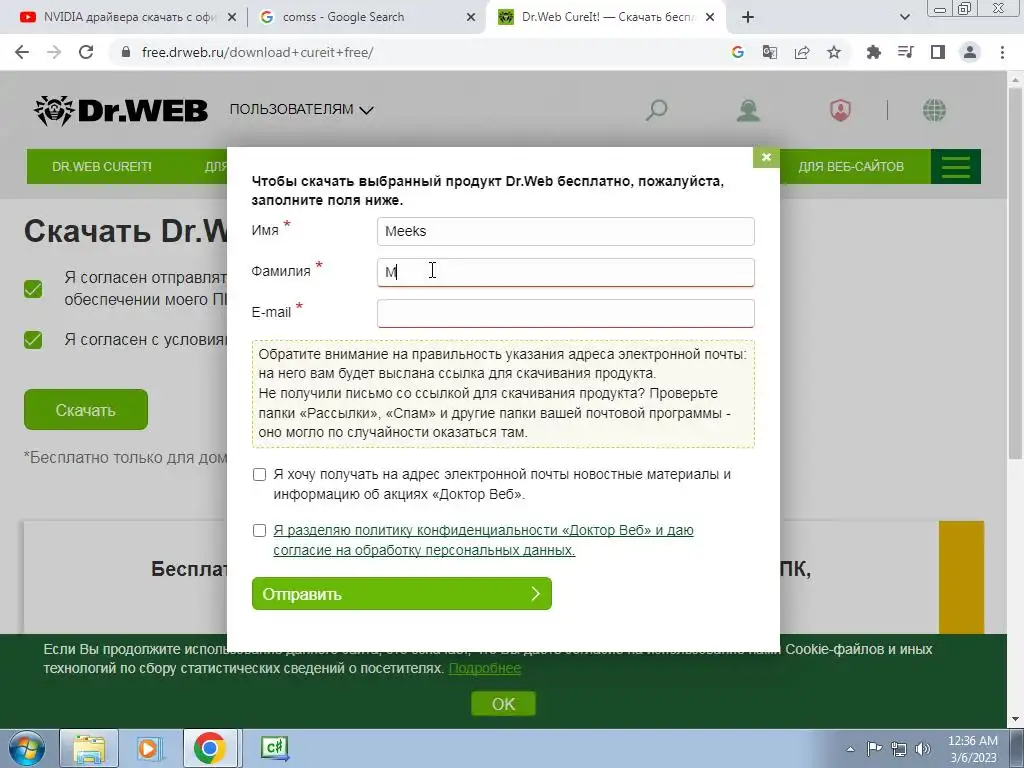Select the Dr.Web CureIt! browser tab

(607, 17)
